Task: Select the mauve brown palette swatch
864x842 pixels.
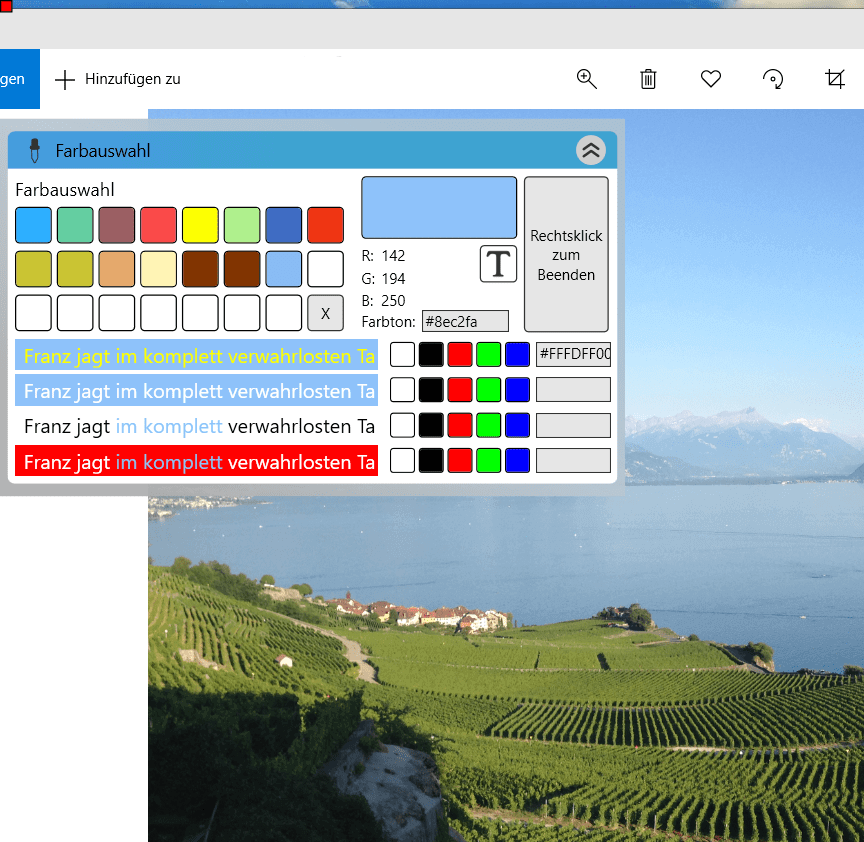Action: click(117, 225)
